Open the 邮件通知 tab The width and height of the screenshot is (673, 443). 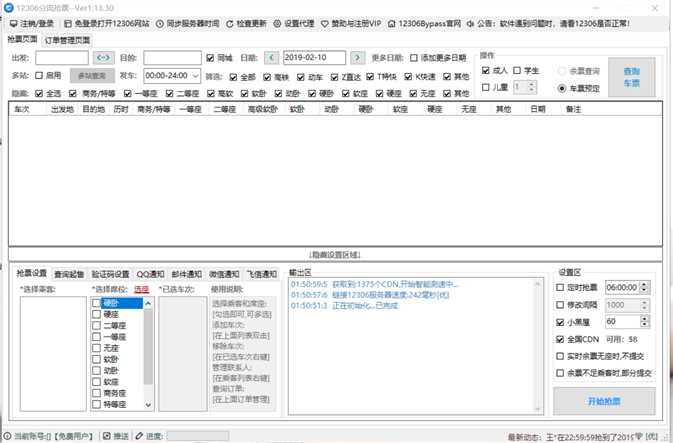(187, 274)
